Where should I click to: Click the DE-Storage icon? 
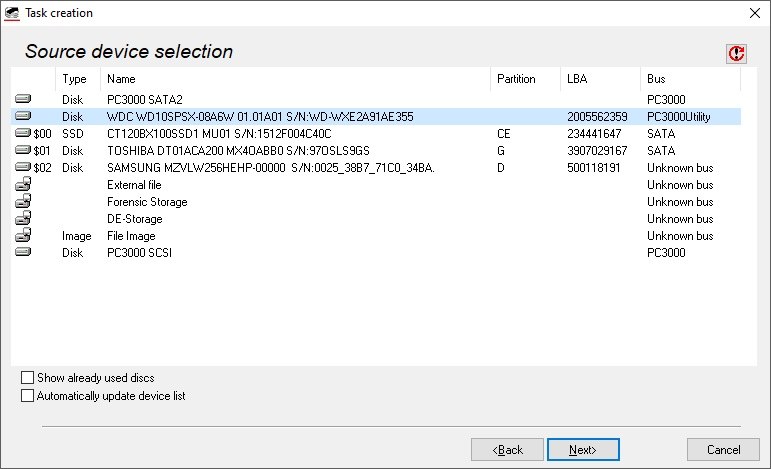click(x=23, y=219)
